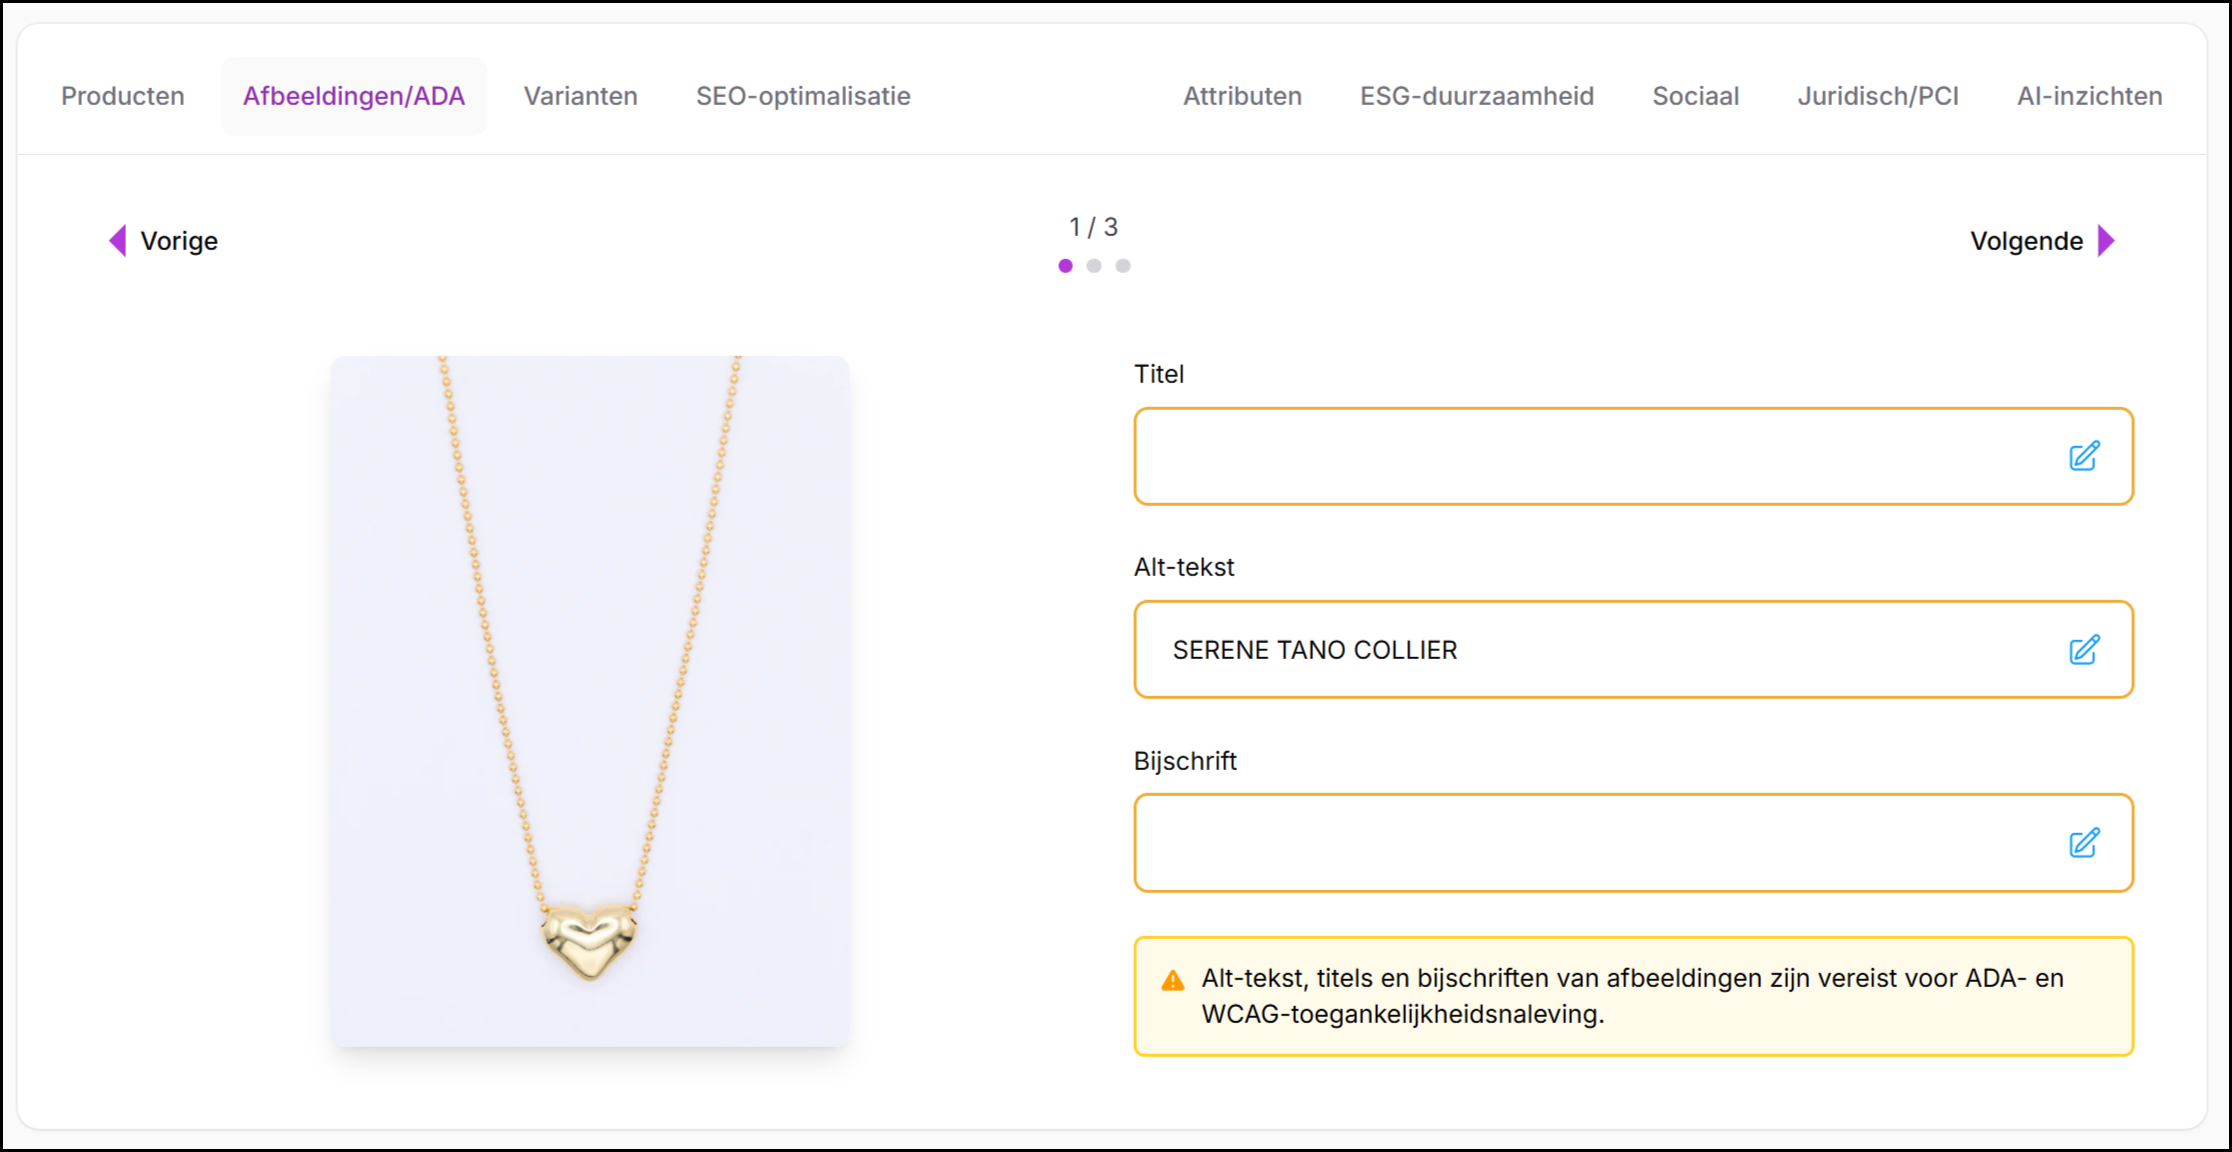
Task: Select the first pagination dot
Action: click(x=1066, y=266)
